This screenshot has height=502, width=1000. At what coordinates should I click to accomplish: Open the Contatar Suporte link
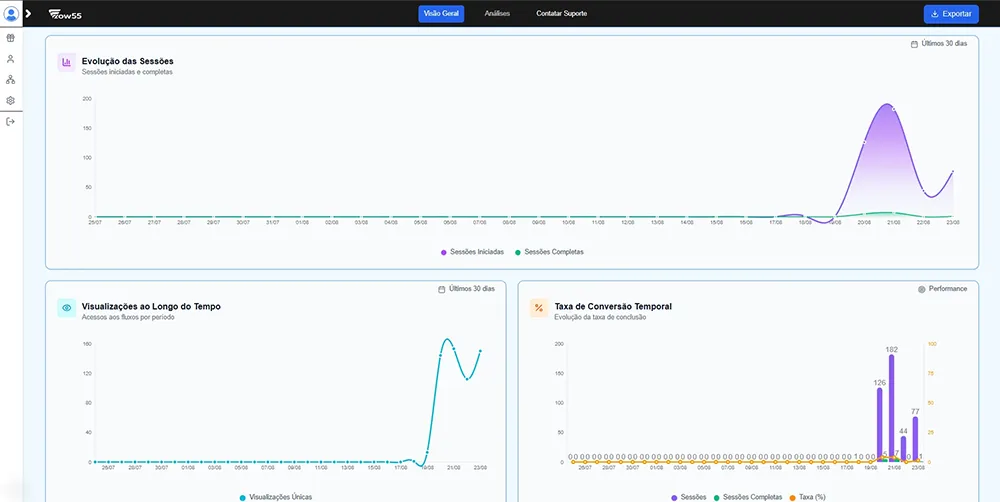561,14
